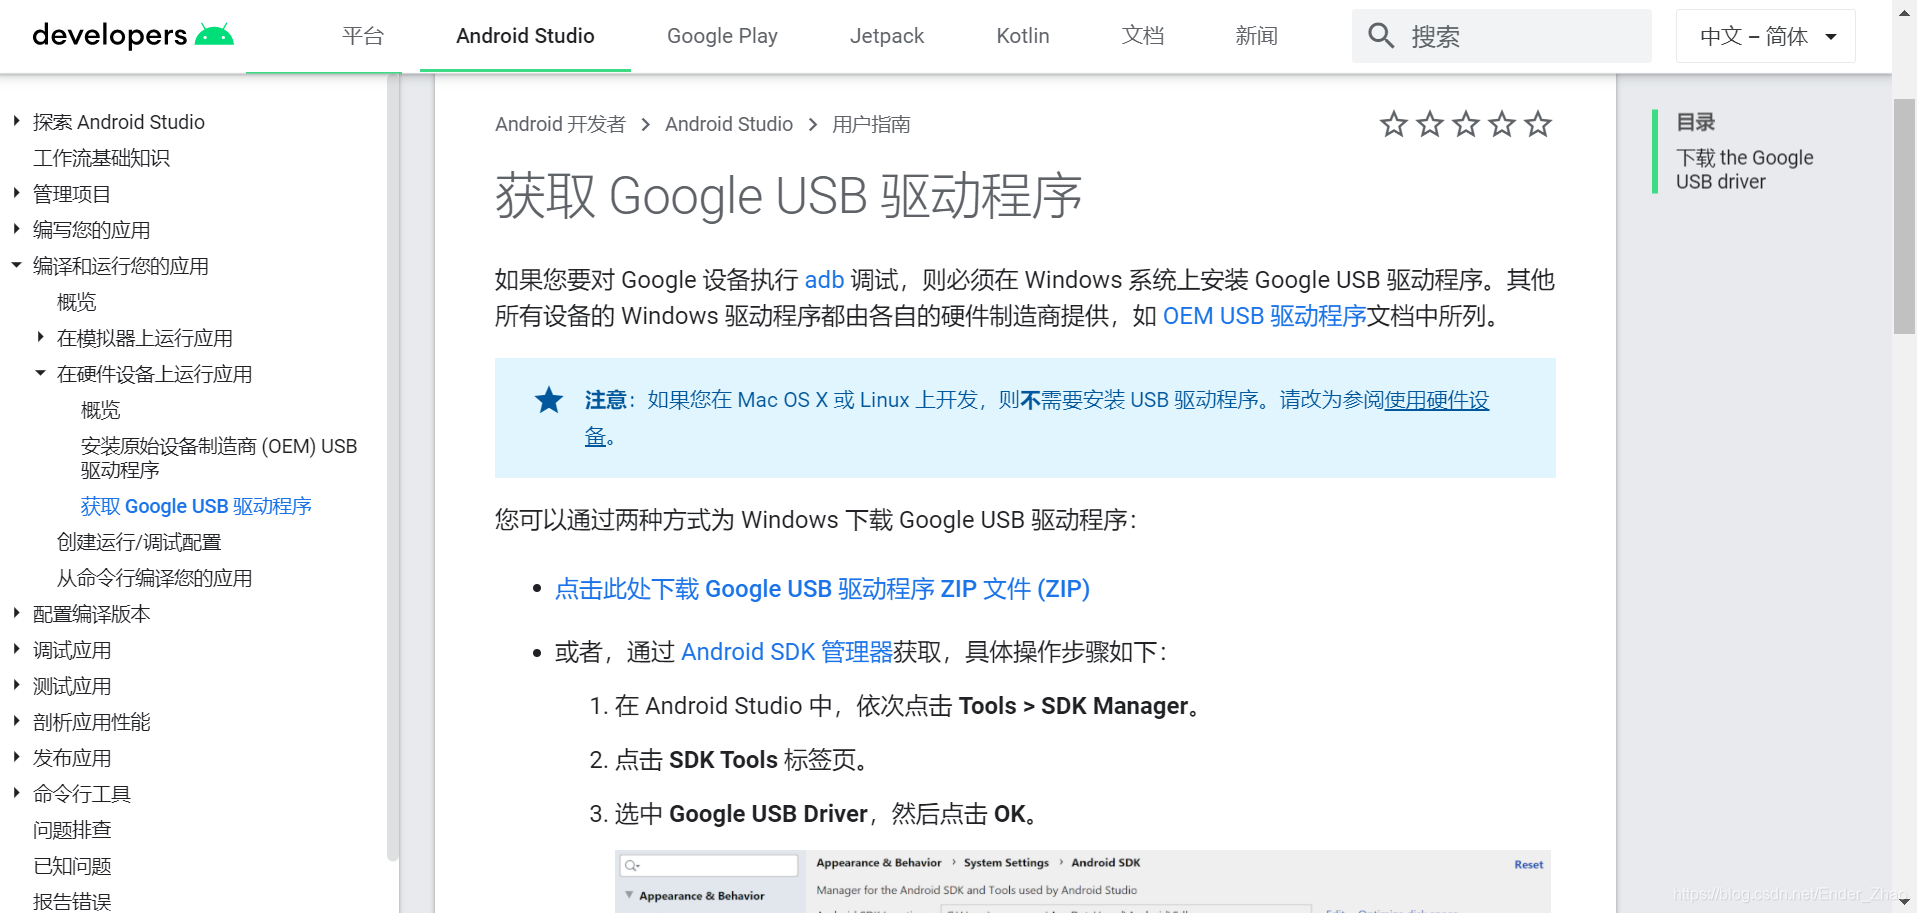
Task: Click the 用户指南 breadcrumb
Action: [871, 124]
